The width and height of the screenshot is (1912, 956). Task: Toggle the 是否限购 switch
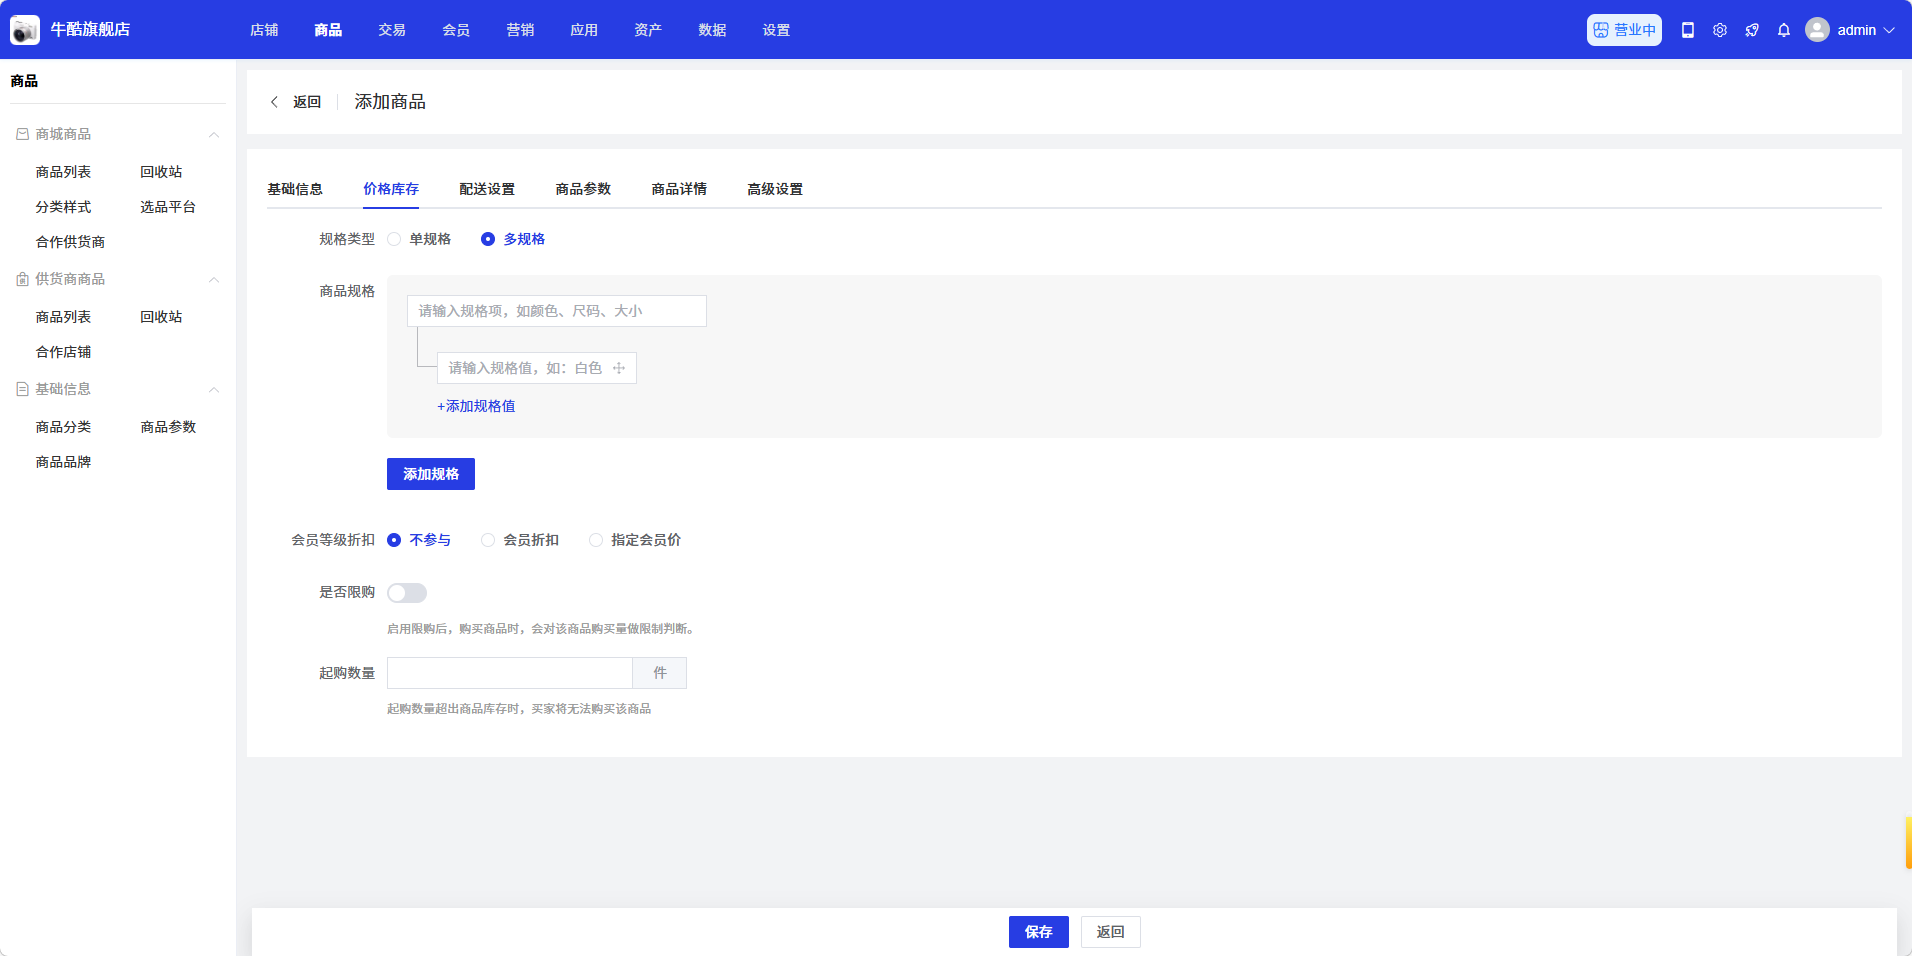coord(407,593)
